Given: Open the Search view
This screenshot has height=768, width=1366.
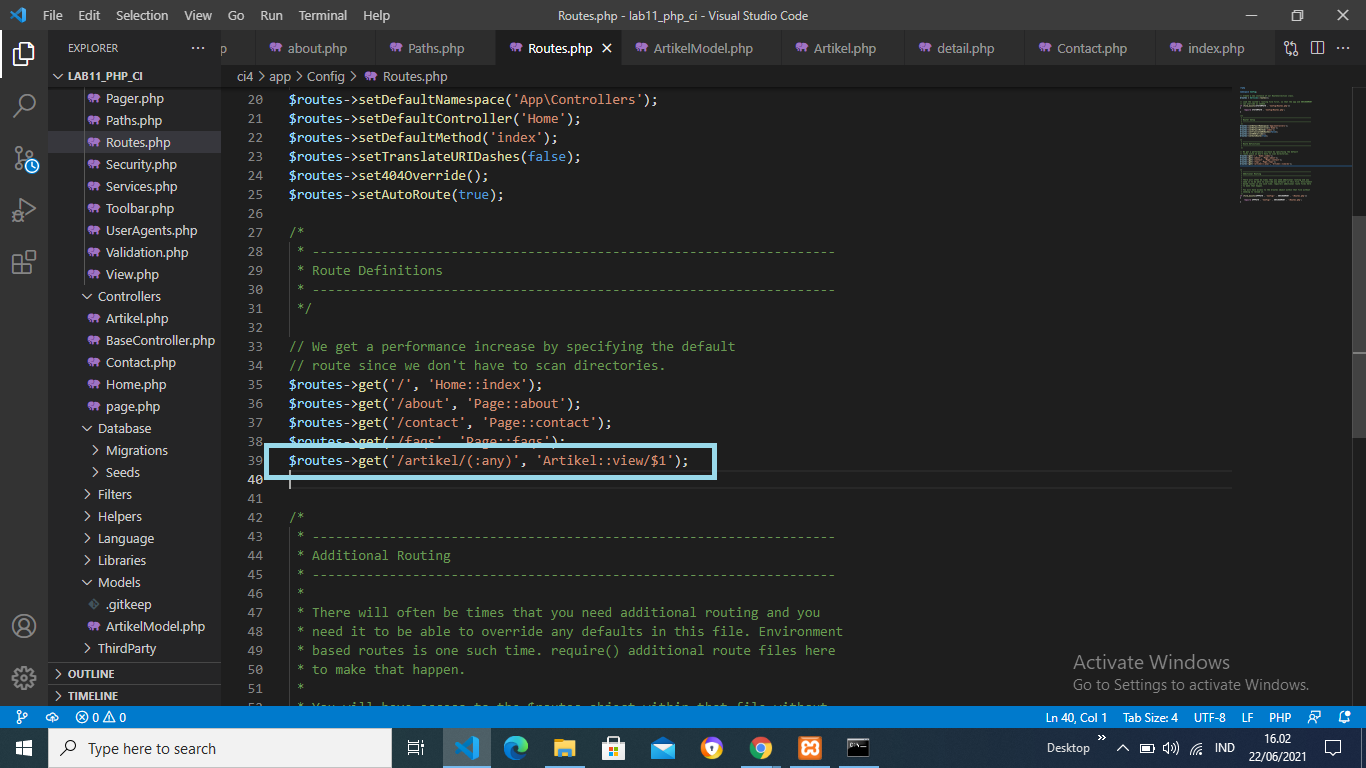Looking at the screenshot, I should click(24, 105).
